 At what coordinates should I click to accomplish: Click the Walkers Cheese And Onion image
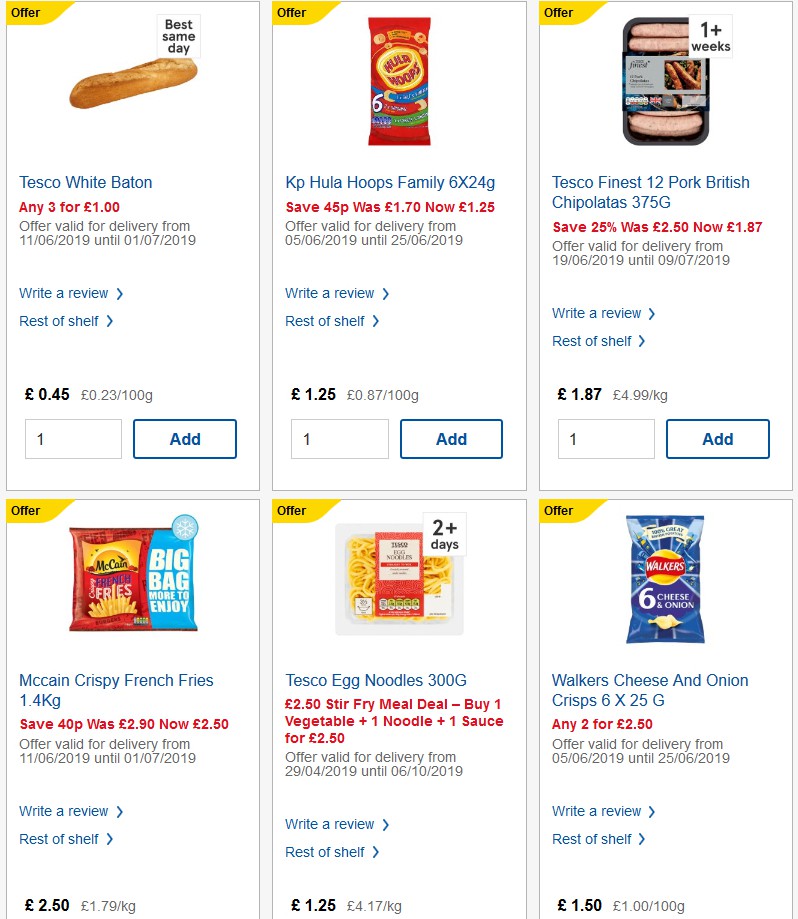coord(665,580)
